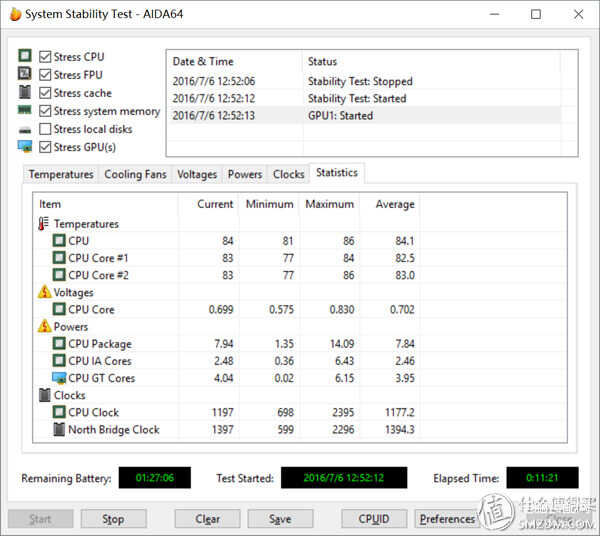Close the System Stability Test window
The width and height of the screenshot is (600, 536).
579,15
